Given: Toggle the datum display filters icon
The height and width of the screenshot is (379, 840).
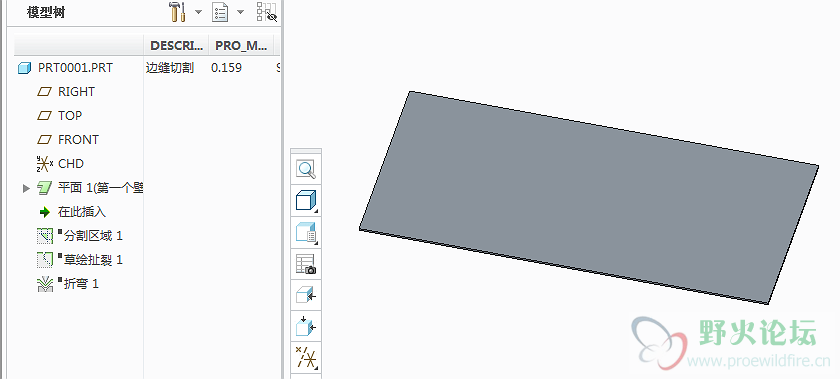Looking at the screenshot, I should pos(306,357).
